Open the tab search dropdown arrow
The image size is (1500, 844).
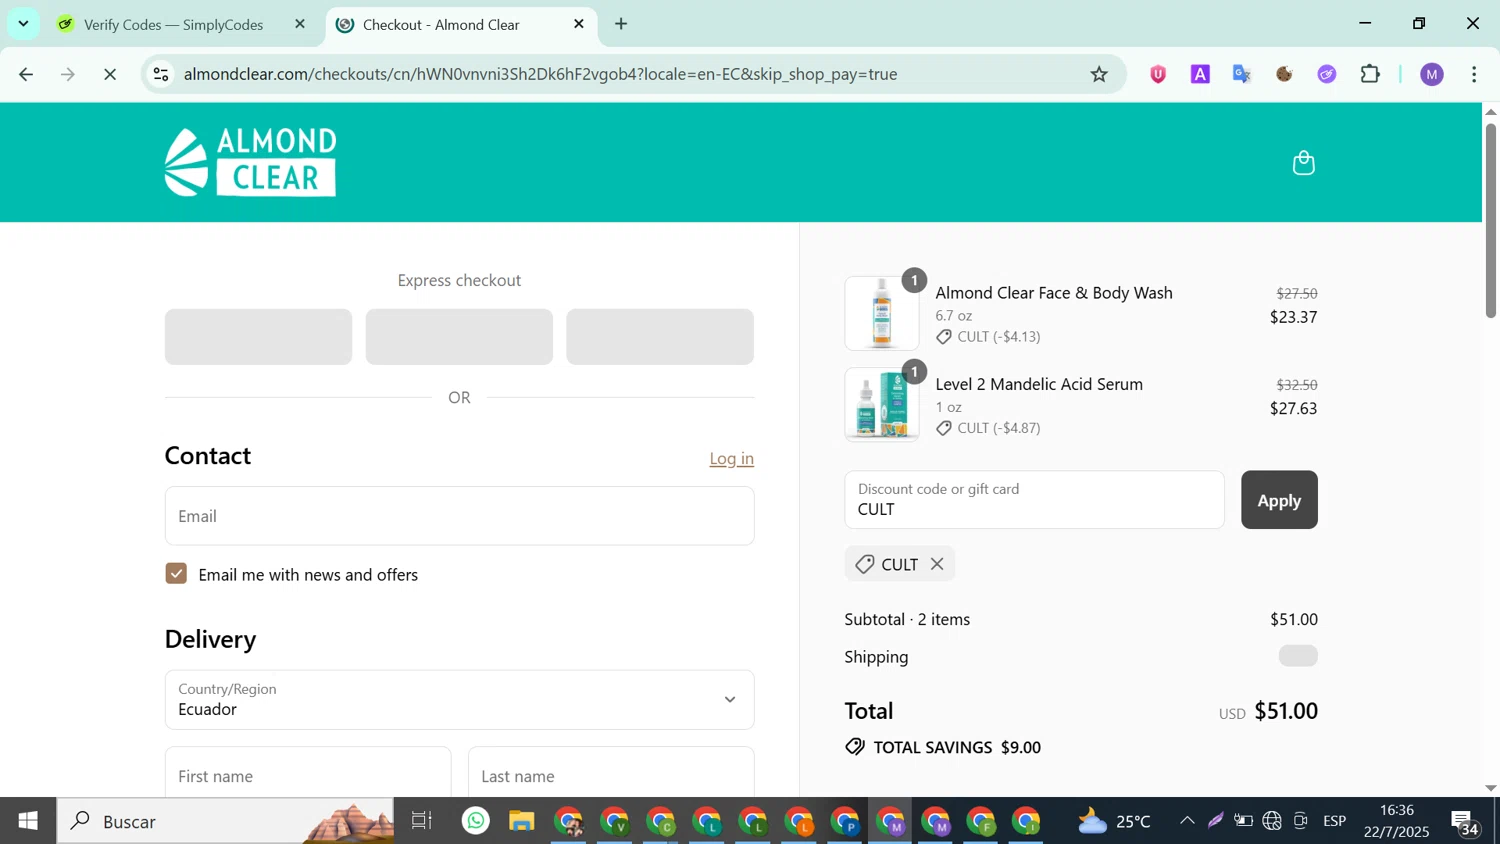23,23
